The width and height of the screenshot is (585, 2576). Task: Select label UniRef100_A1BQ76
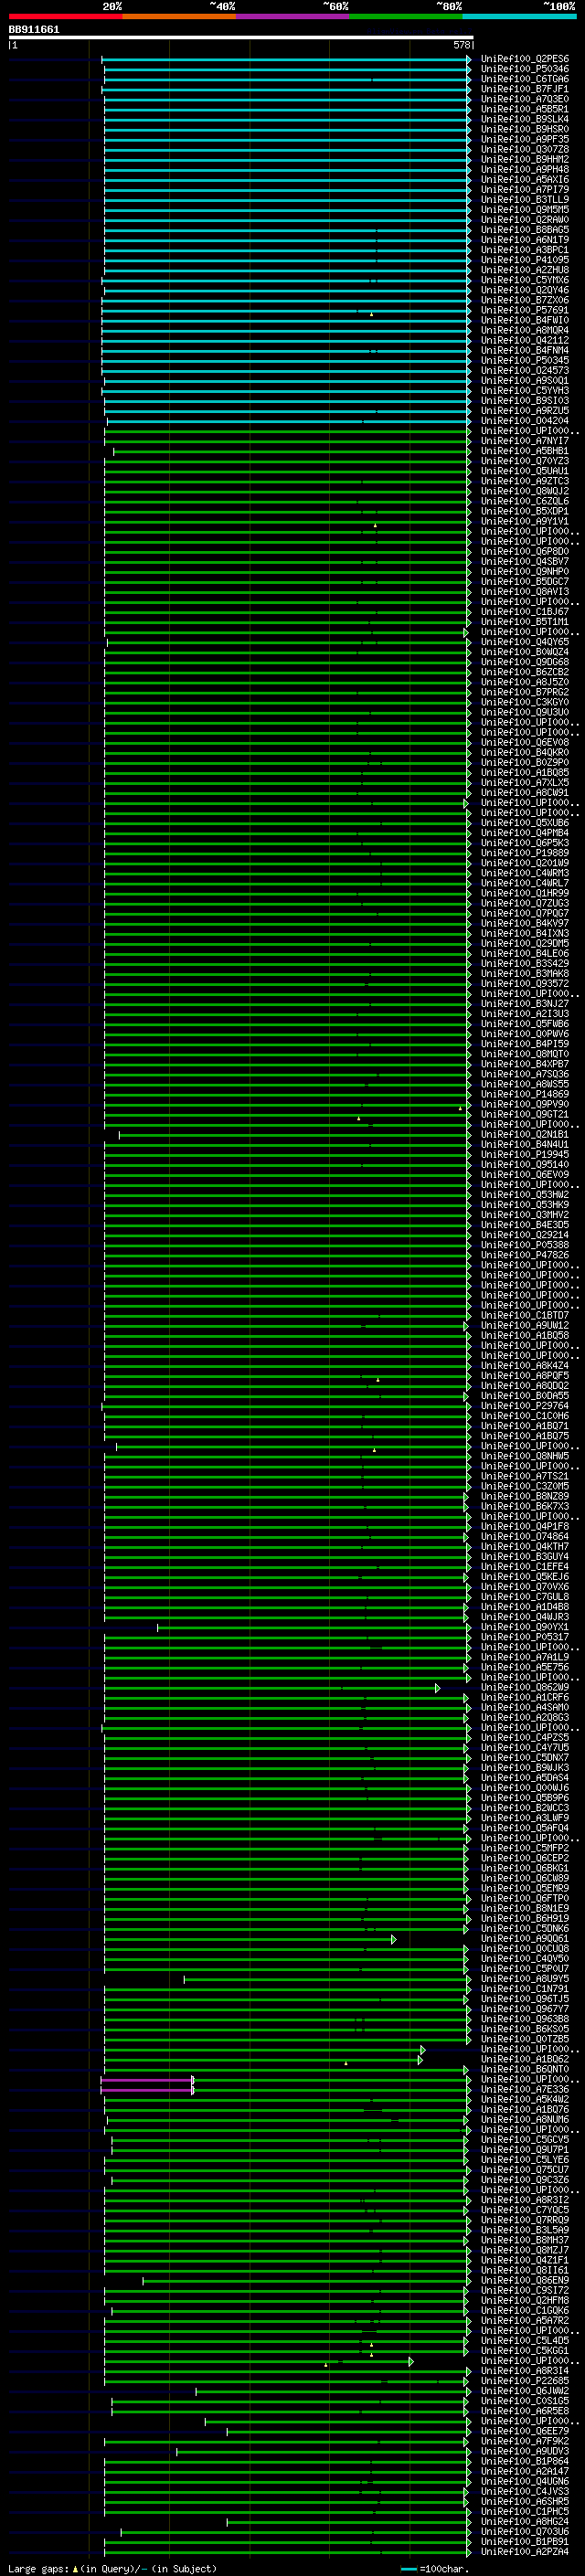point(525,2109)
